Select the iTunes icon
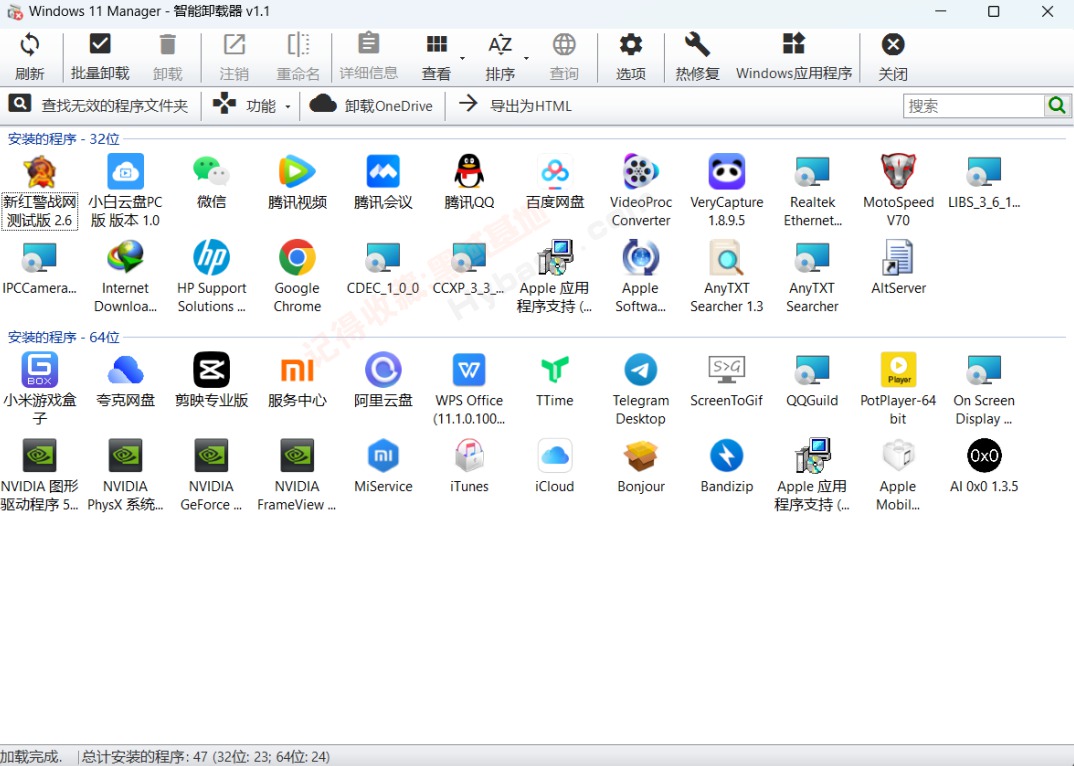Screen dimensions: 1074x766 point(469,456)
